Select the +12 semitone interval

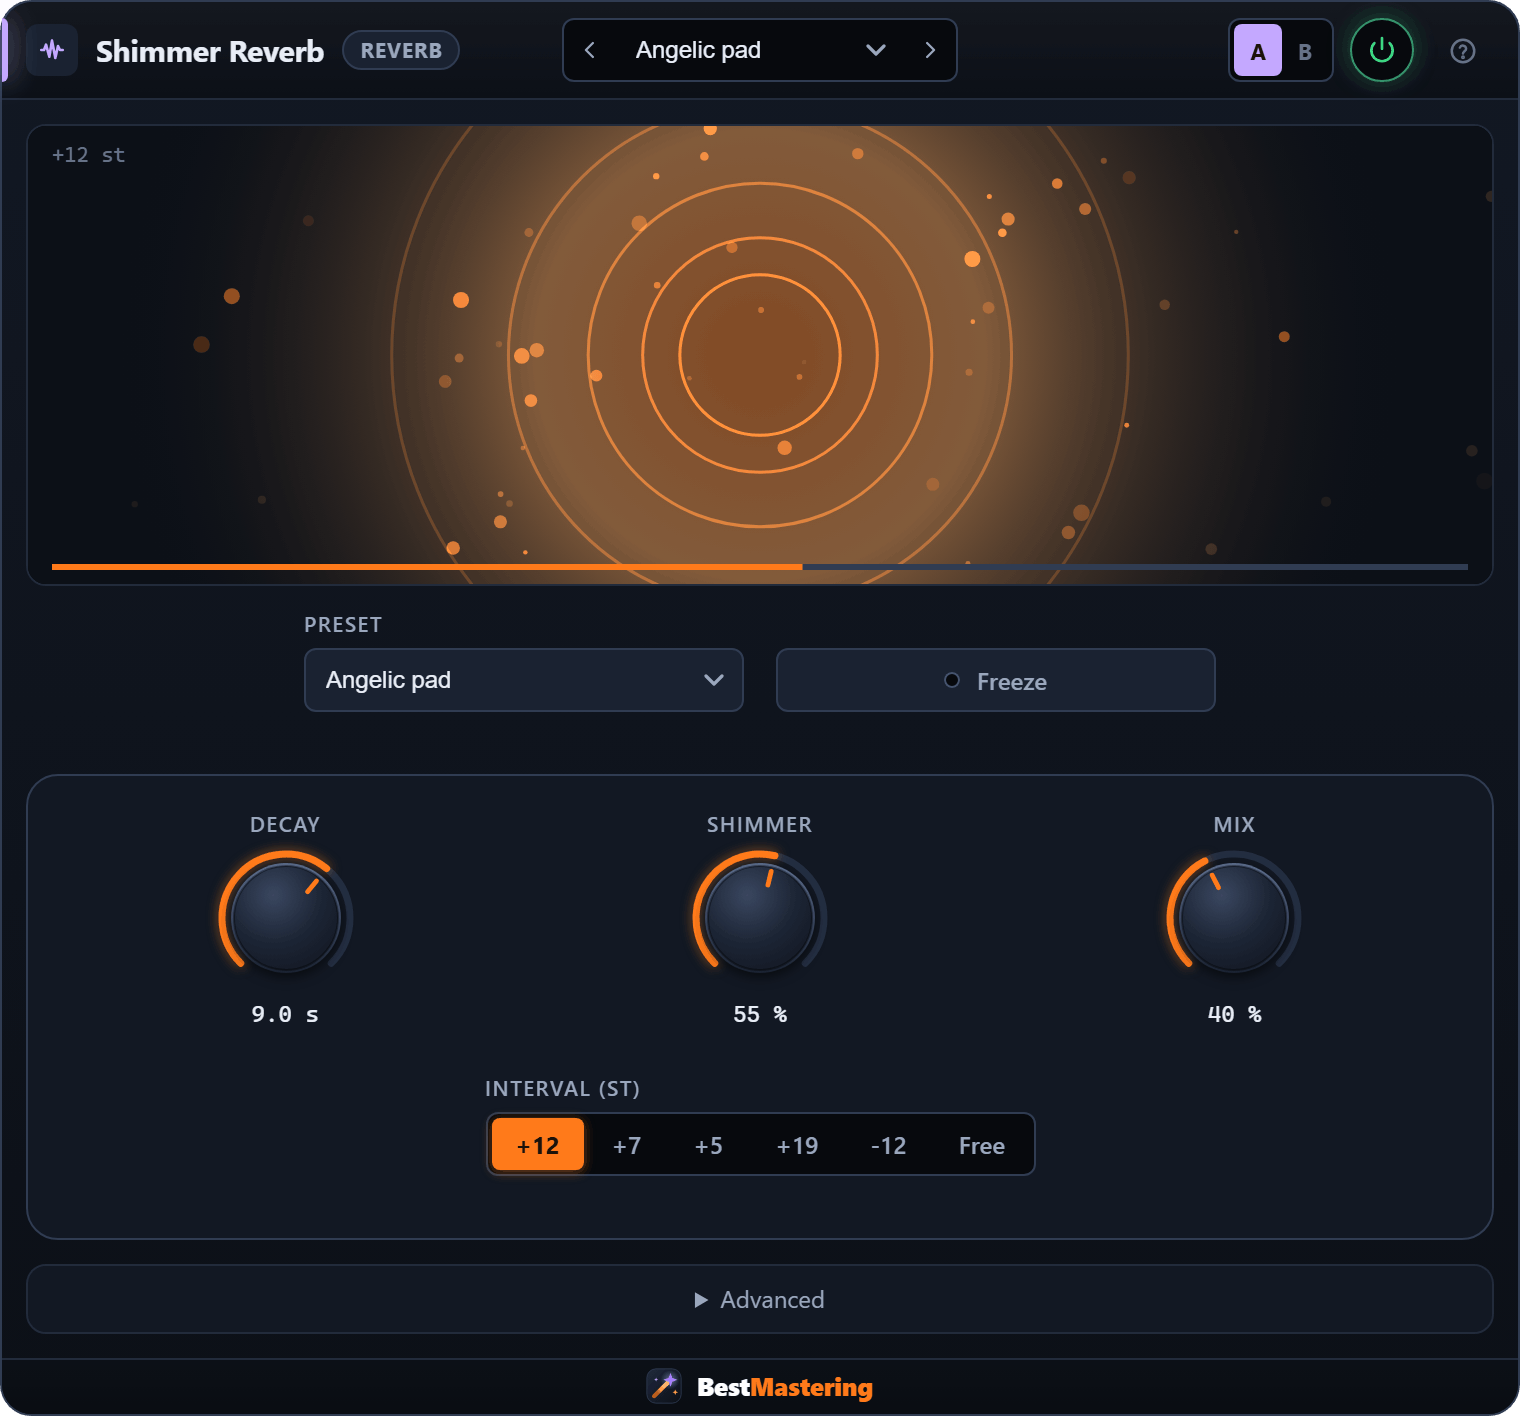538,1145
